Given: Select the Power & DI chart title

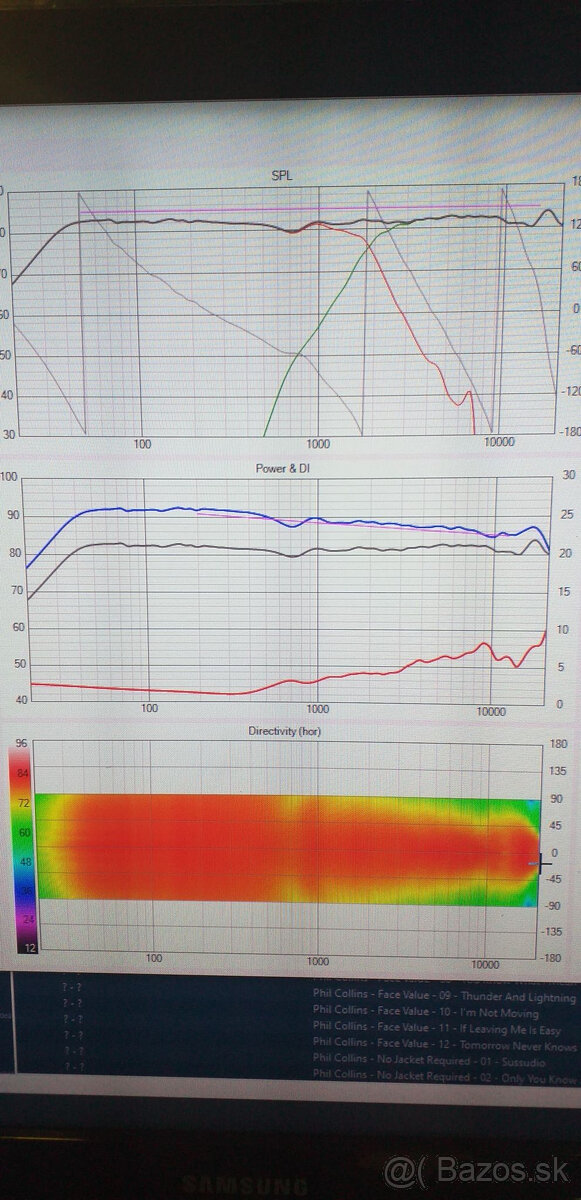Looking at the screenshot, I should 286,467.
